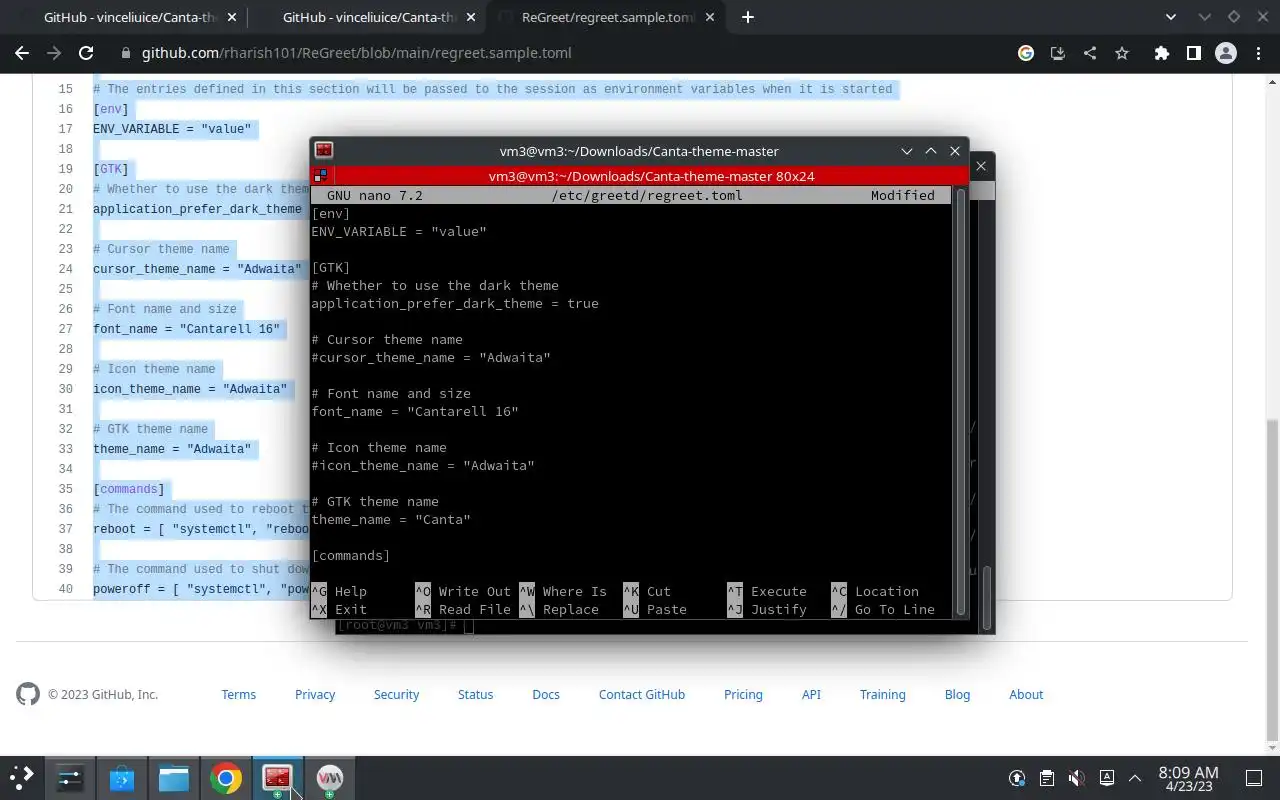Open the Terms footer link
1280x800 pixels.
pyautogui.click(x=239, y=694)
